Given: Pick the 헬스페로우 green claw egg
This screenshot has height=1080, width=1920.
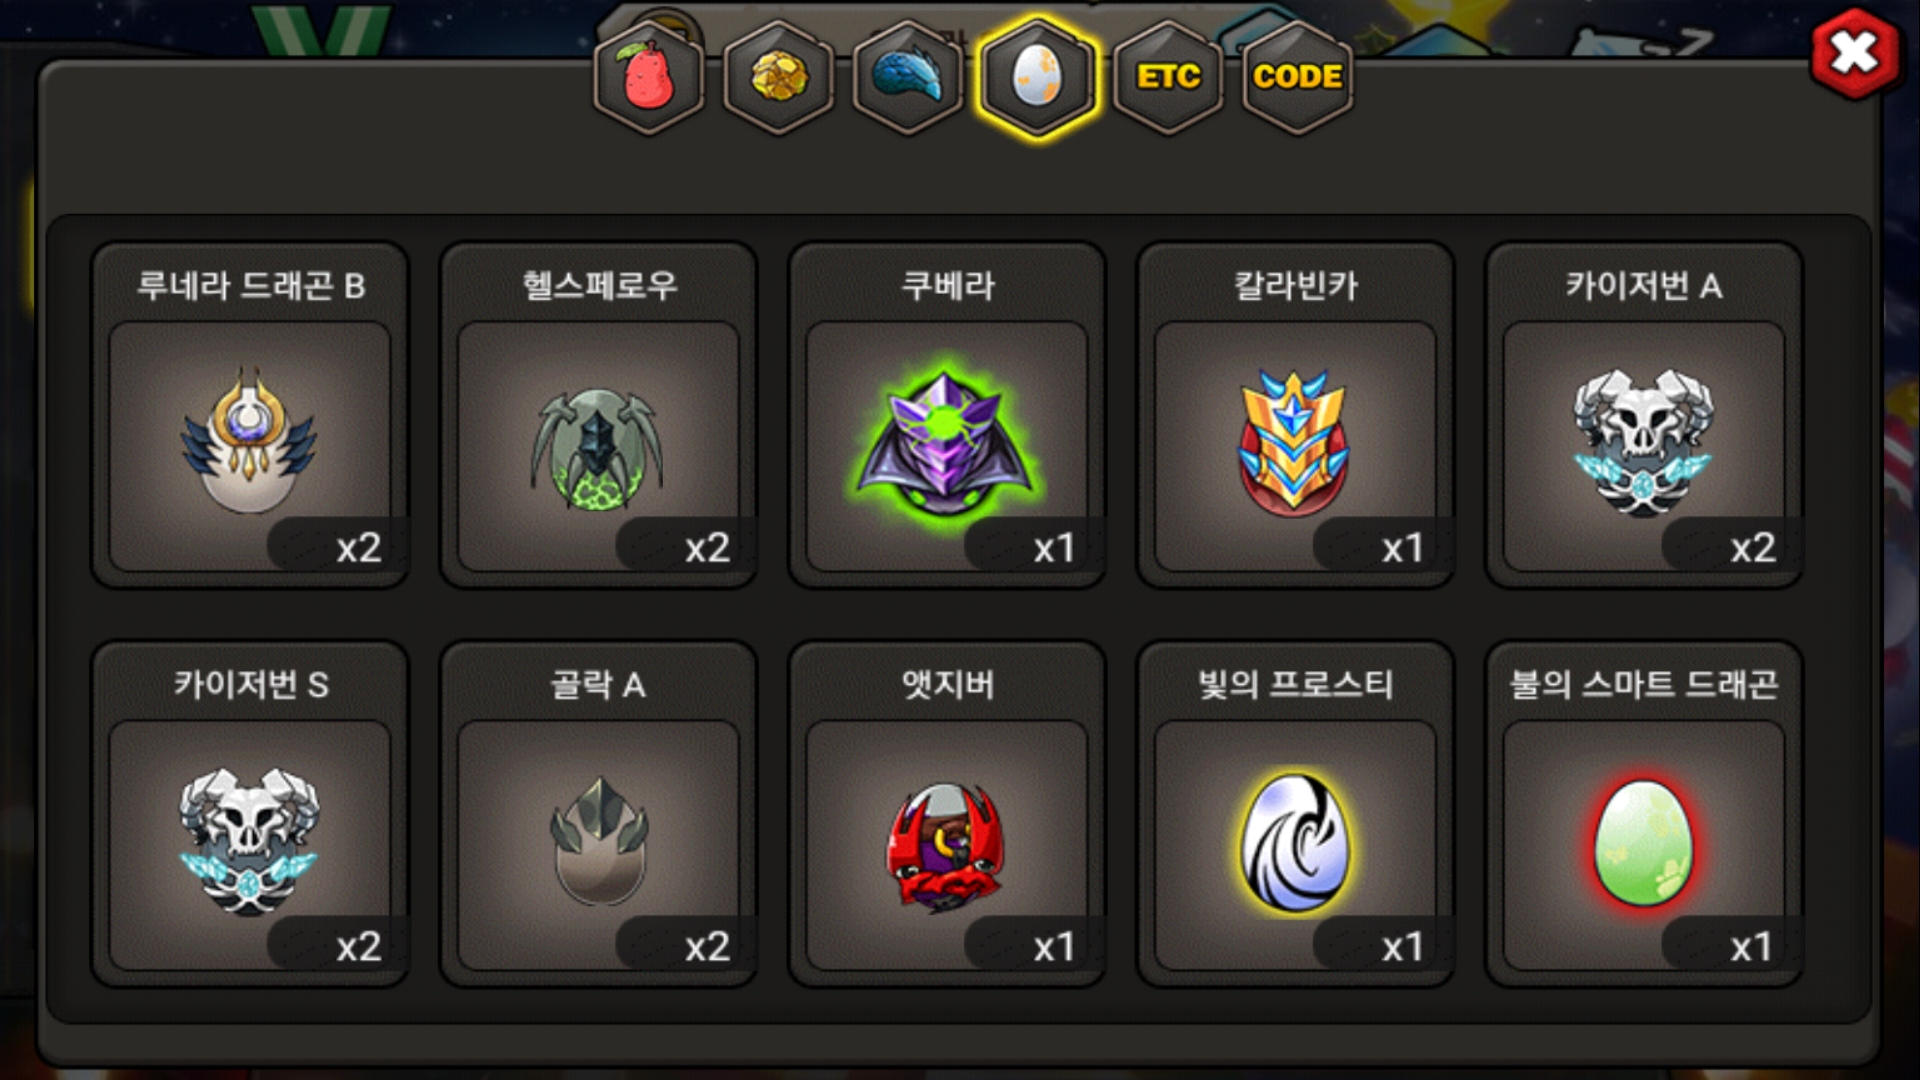Looking at the screenshot, I should coord(597,447).
